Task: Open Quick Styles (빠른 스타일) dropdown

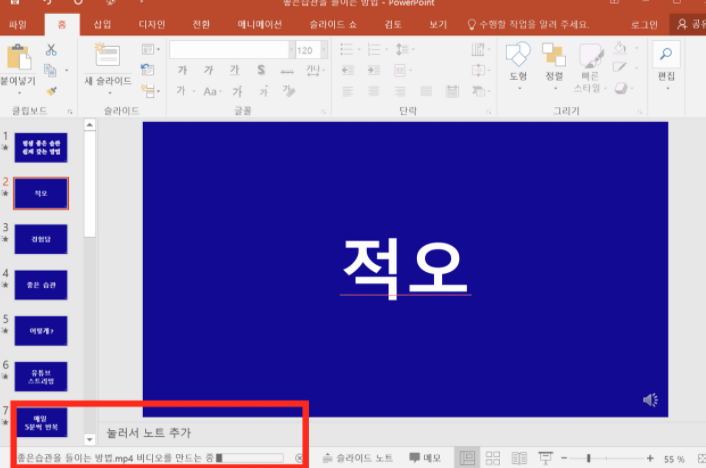Action: (590, 68)
